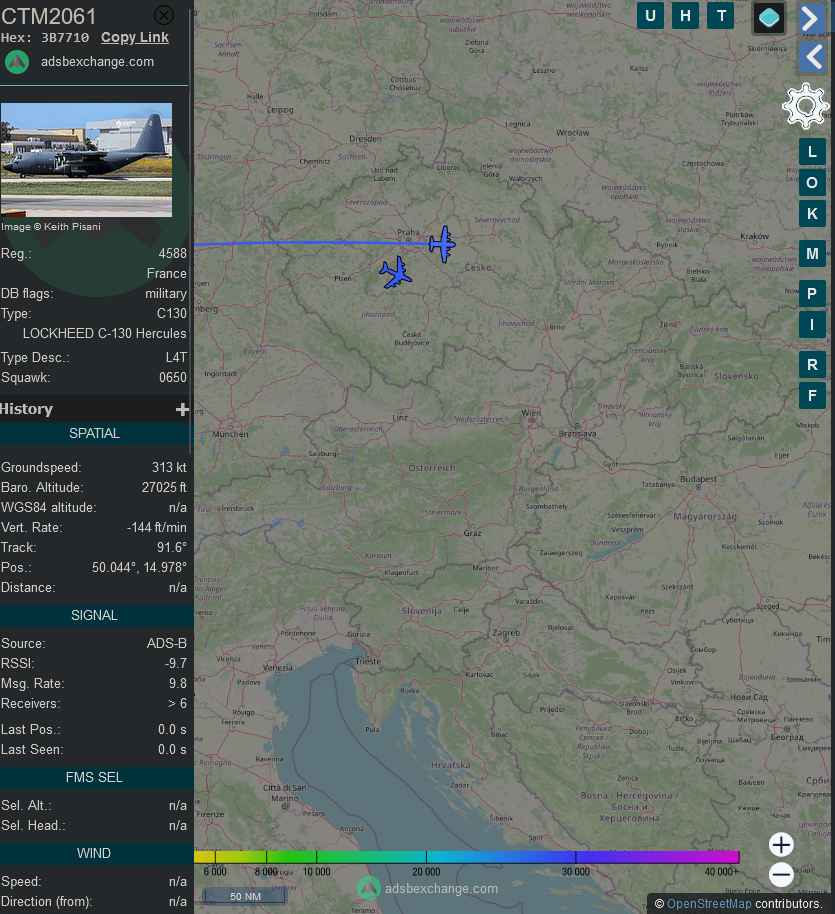Click the track value 91.6°
Viewport: 835px width, 914px height.
coord(172,548)
